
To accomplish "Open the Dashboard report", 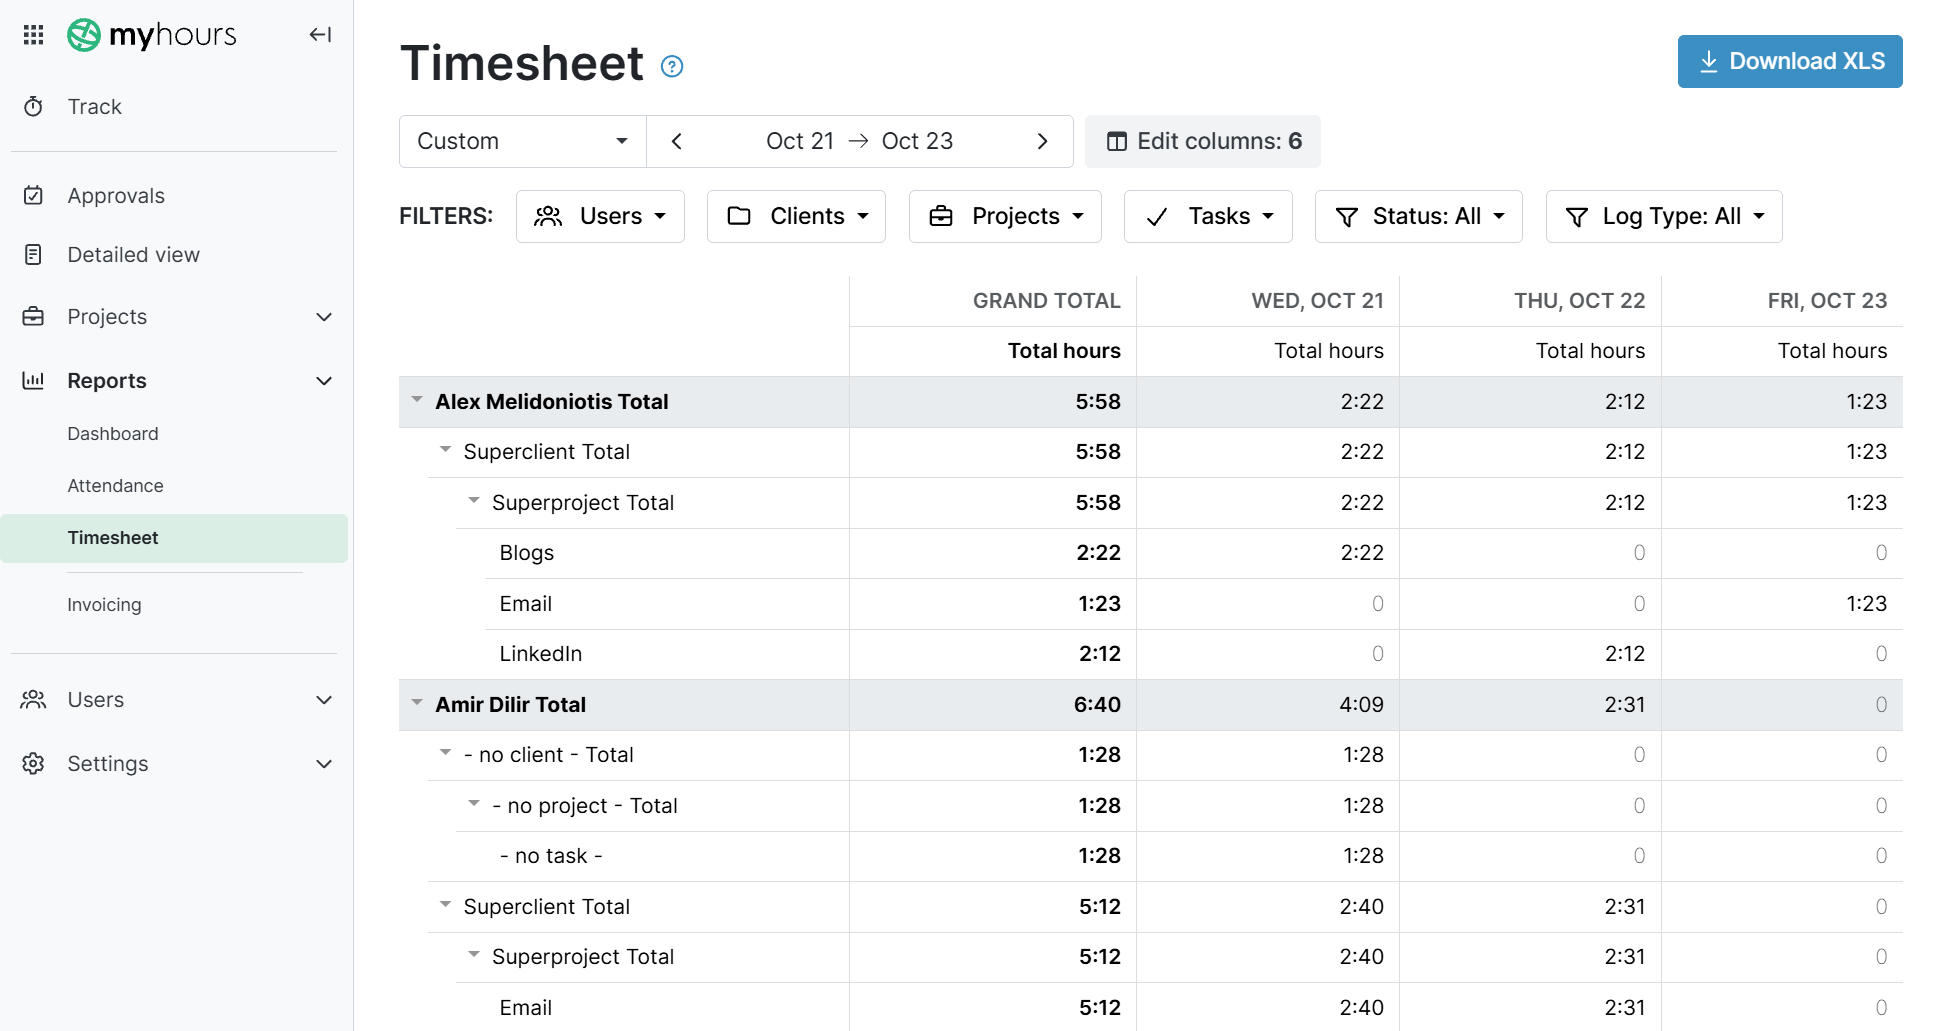I will tap(113, 434).
